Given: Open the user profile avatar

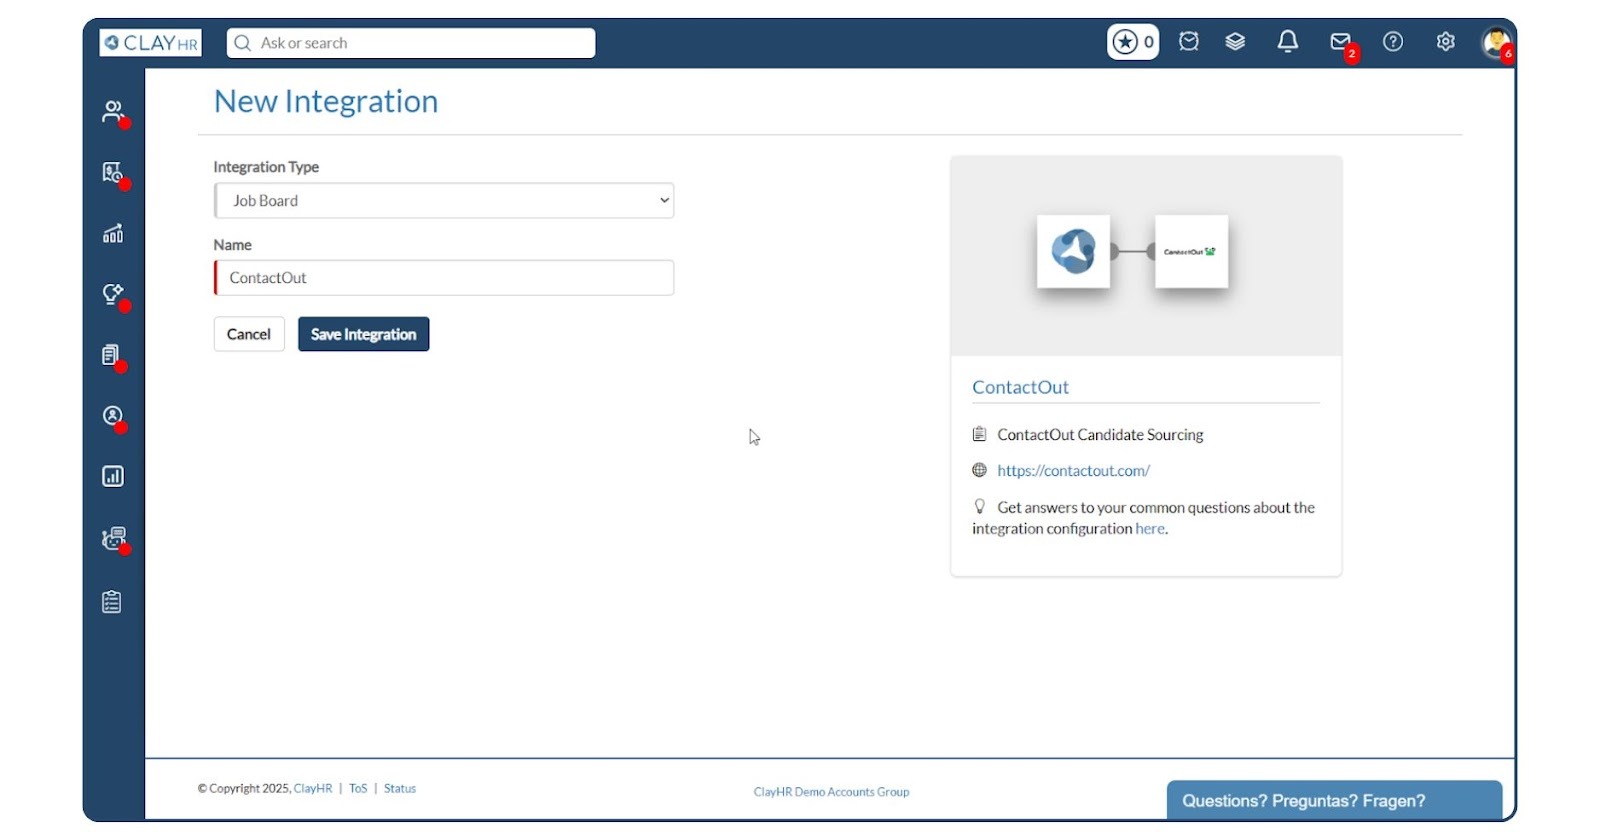Looking at the screenshot, I should coord(1496,42).
